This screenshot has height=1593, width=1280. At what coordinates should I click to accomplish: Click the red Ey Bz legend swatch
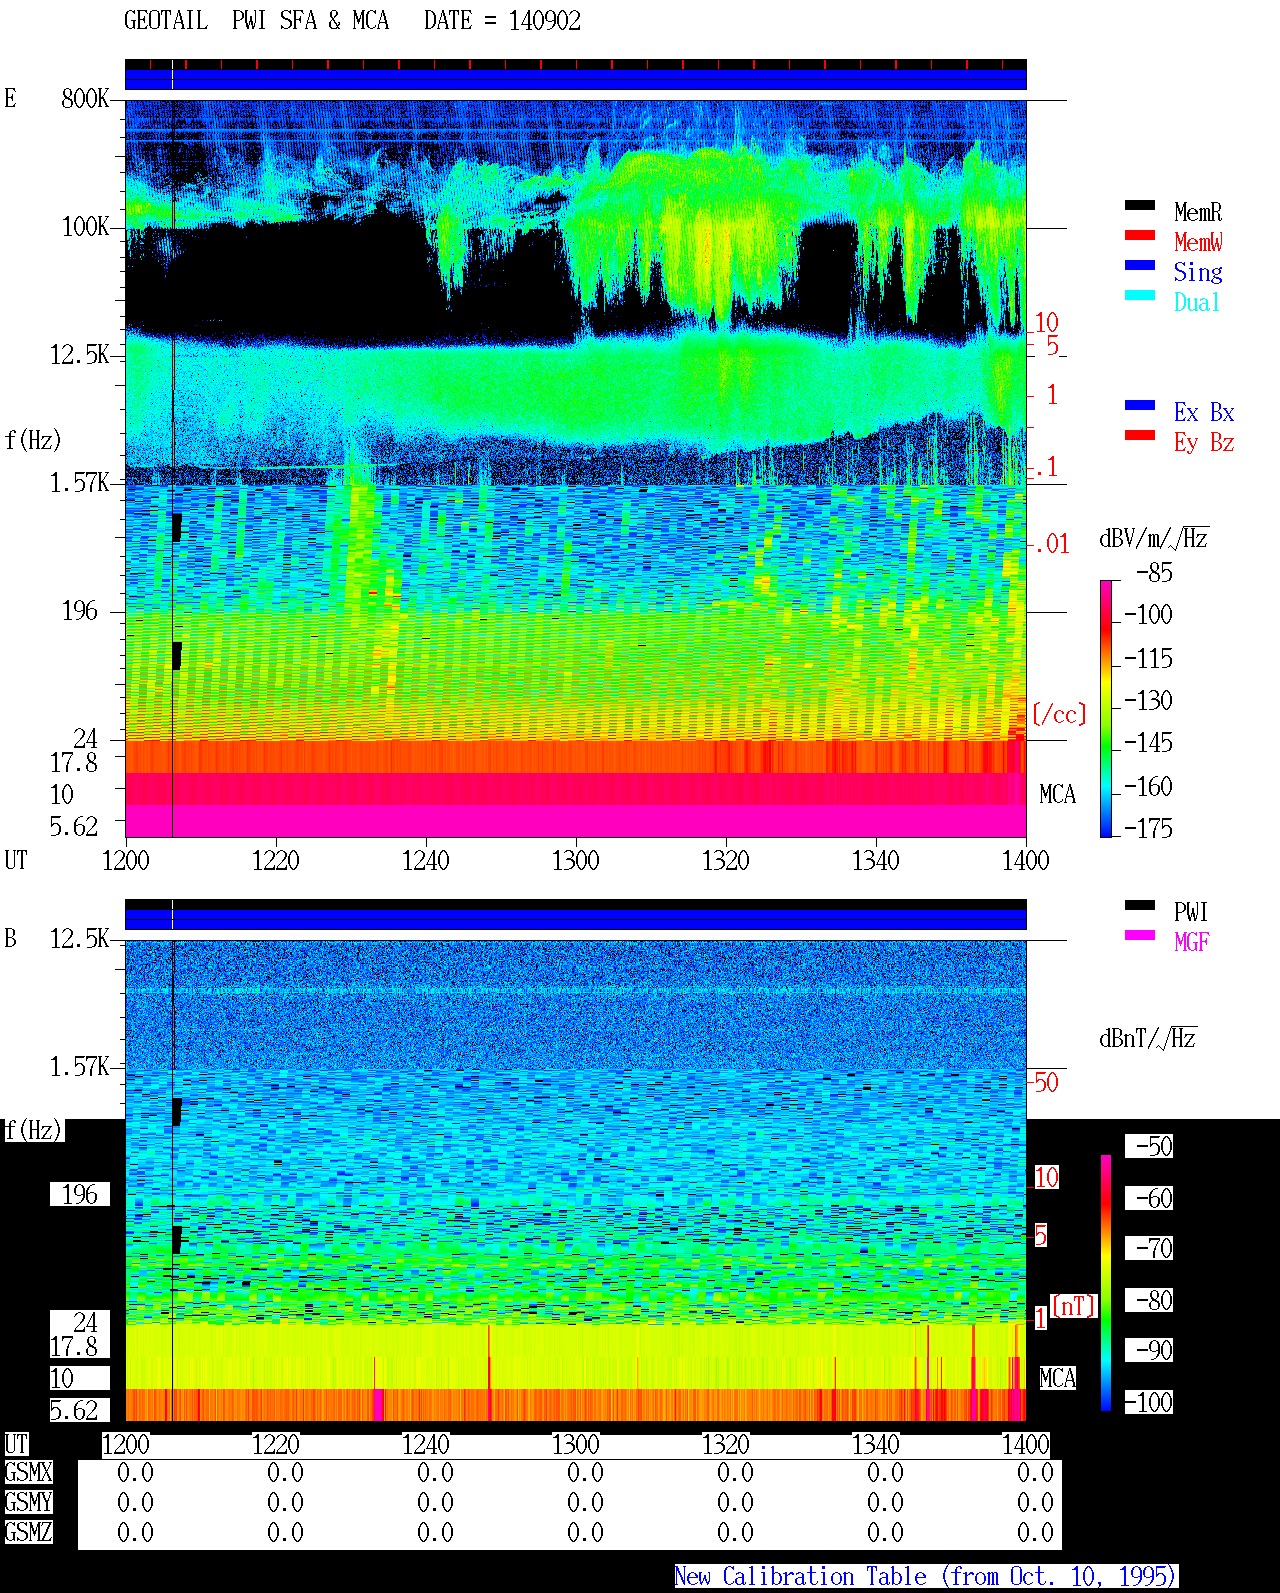click(1140, 436)
